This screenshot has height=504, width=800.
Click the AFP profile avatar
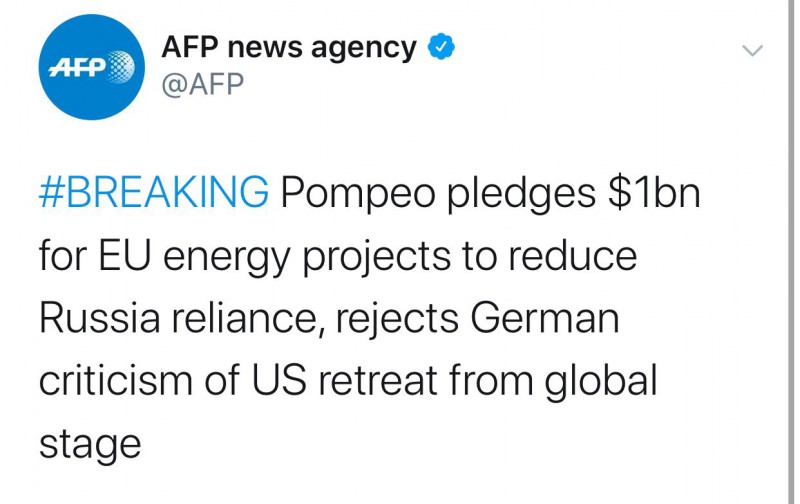click(x=89, y=67)
